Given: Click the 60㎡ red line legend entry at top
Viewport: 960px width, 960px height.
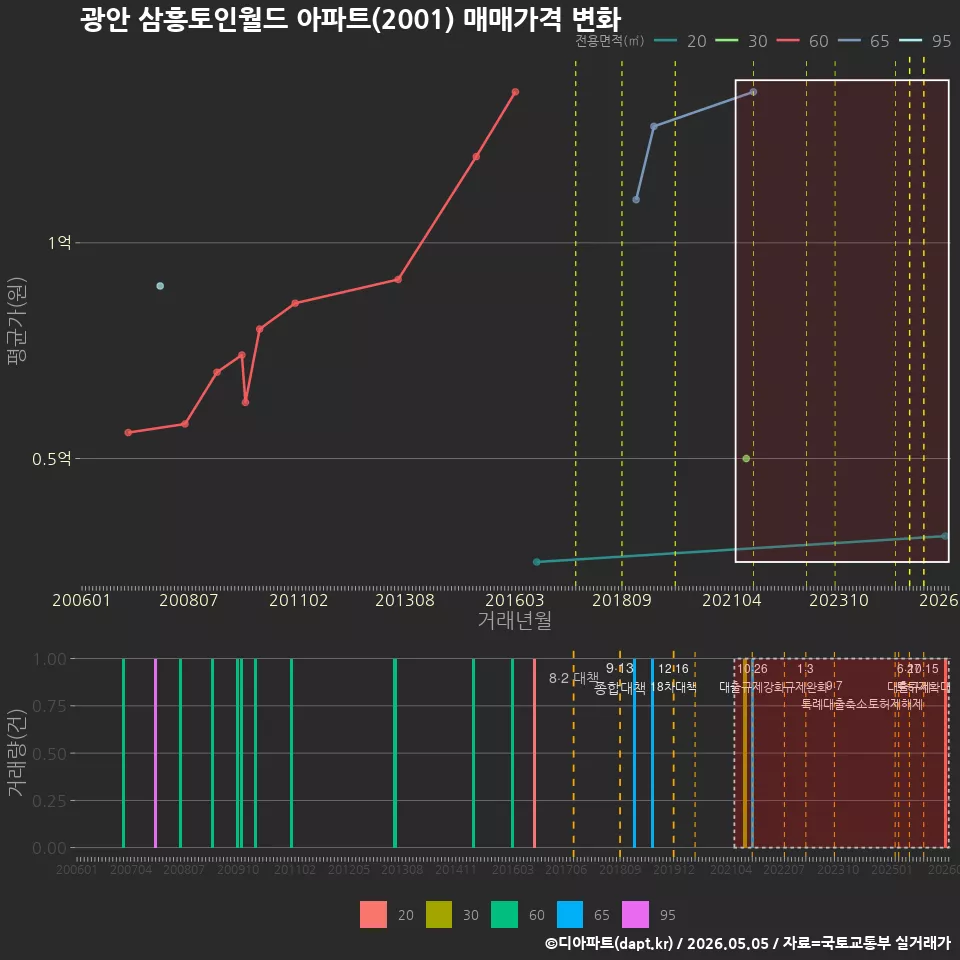Looking at the screenshot, I should click(802, 41).
